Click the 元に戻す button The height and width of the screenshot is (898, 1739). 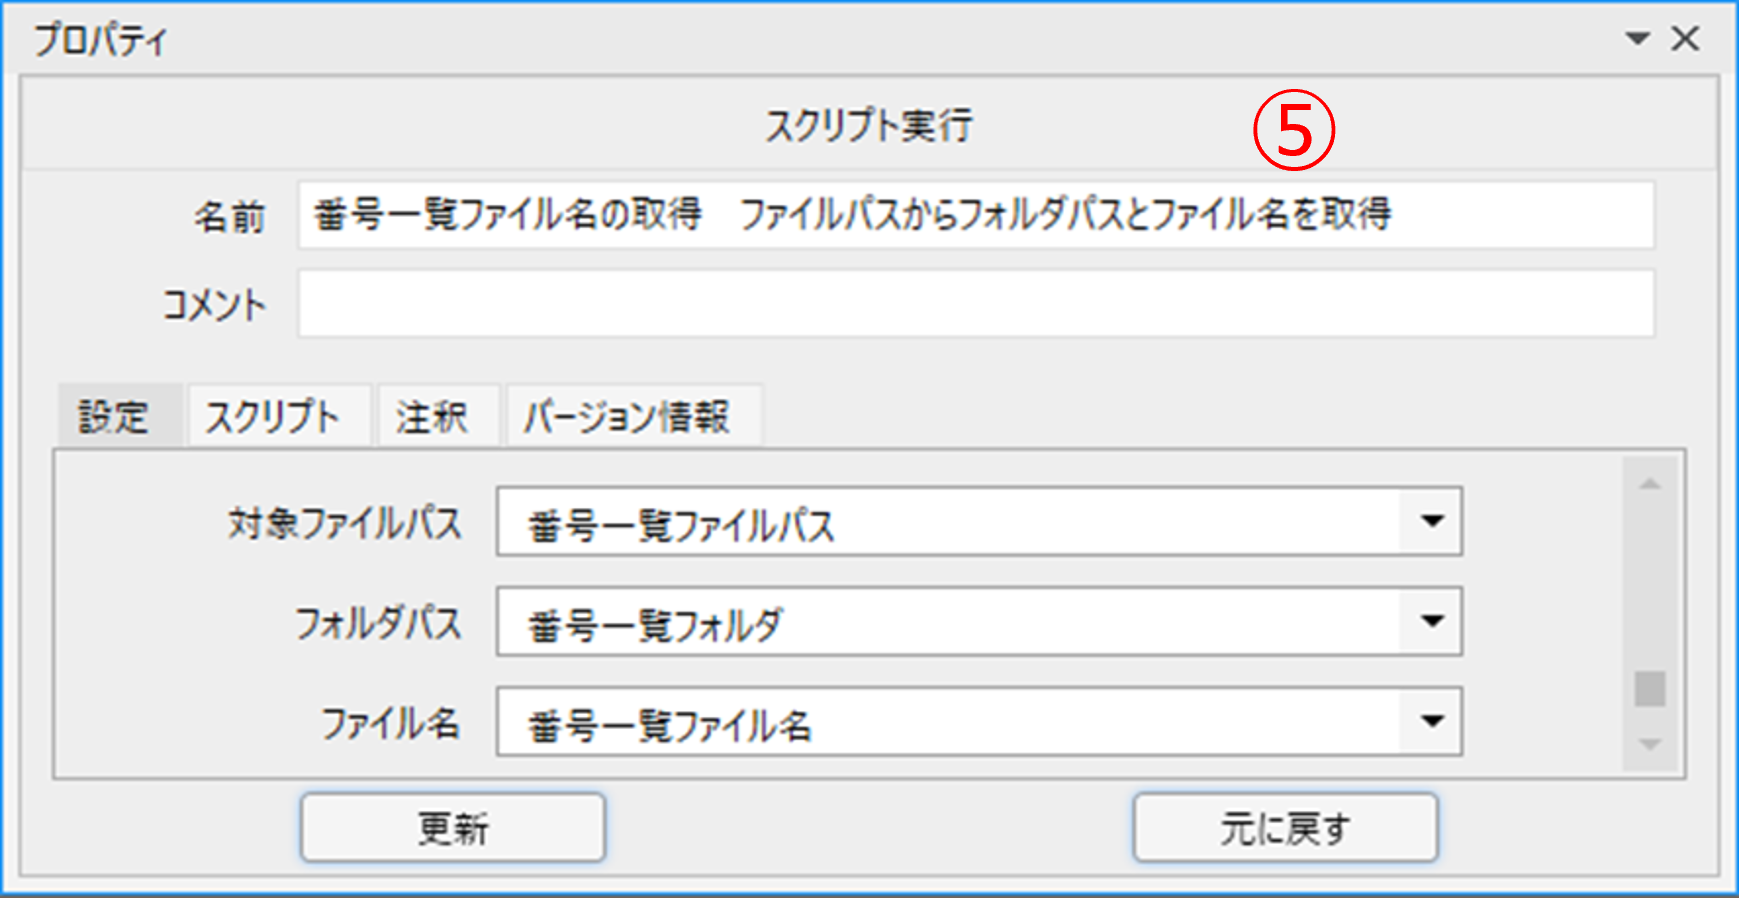1285,828
